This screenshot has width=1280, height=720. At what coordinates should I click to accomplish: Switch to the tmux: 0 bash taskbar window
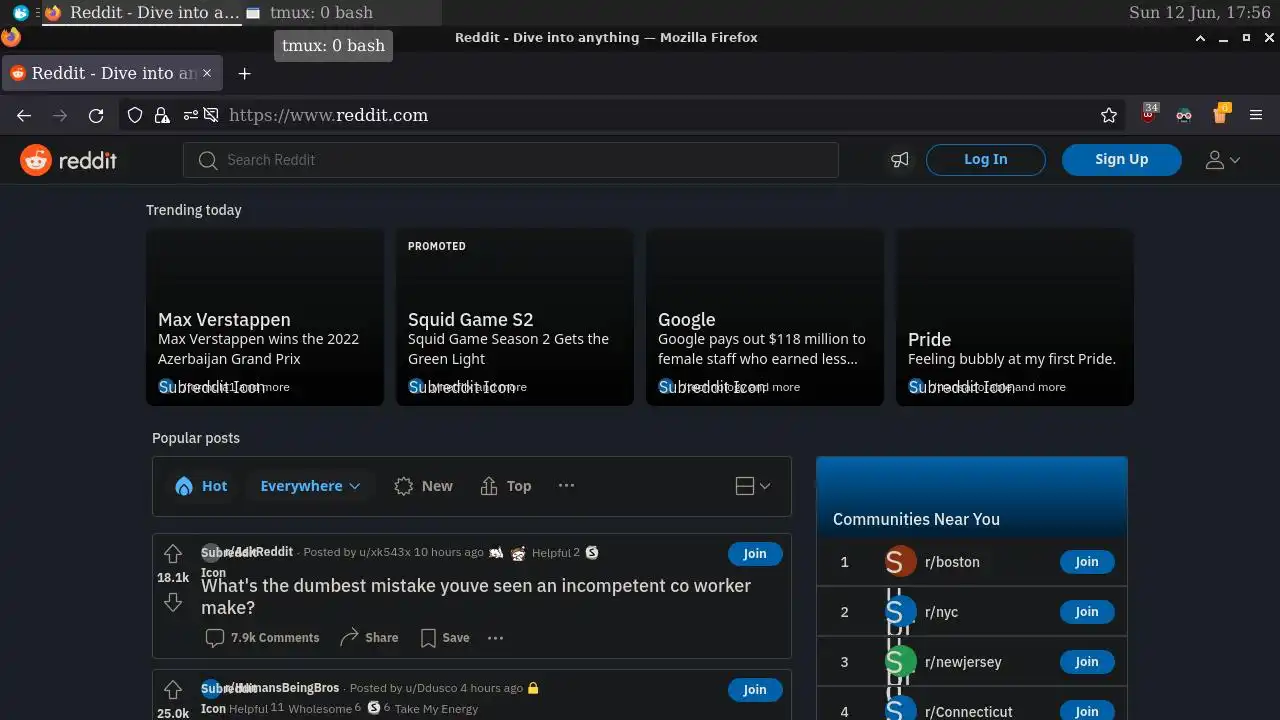[x=340, y=13]
